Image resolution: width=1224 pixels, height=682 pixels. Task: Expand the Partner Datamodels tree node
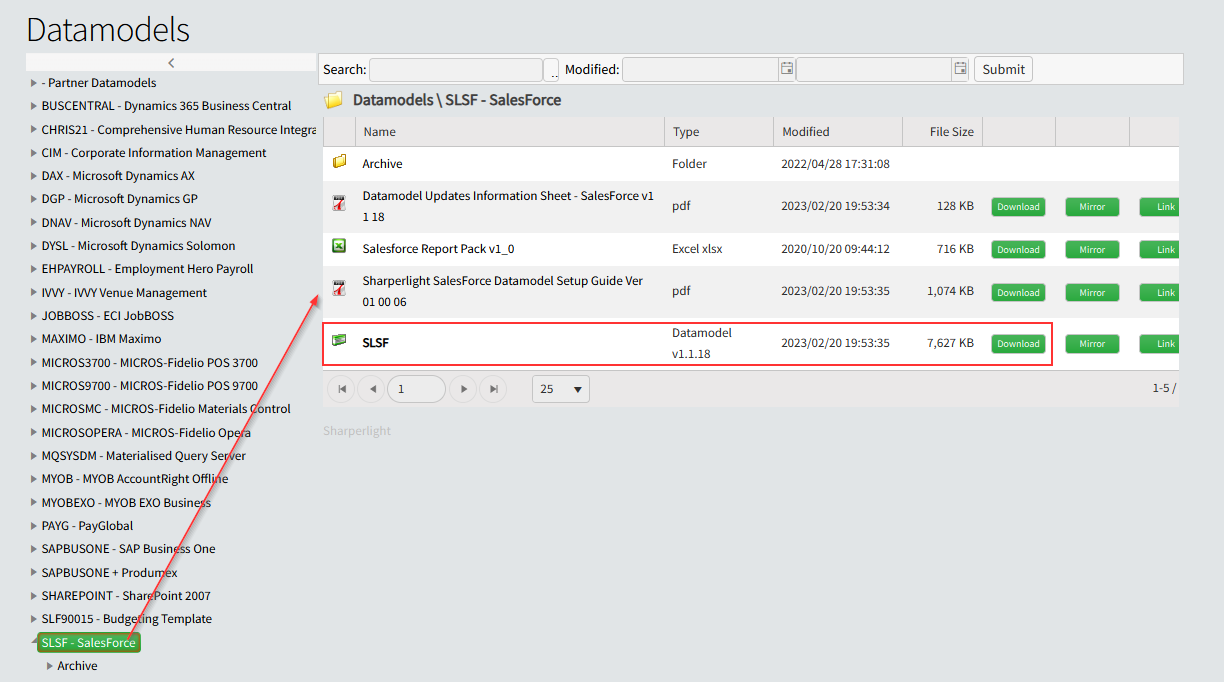click(33, 83)
